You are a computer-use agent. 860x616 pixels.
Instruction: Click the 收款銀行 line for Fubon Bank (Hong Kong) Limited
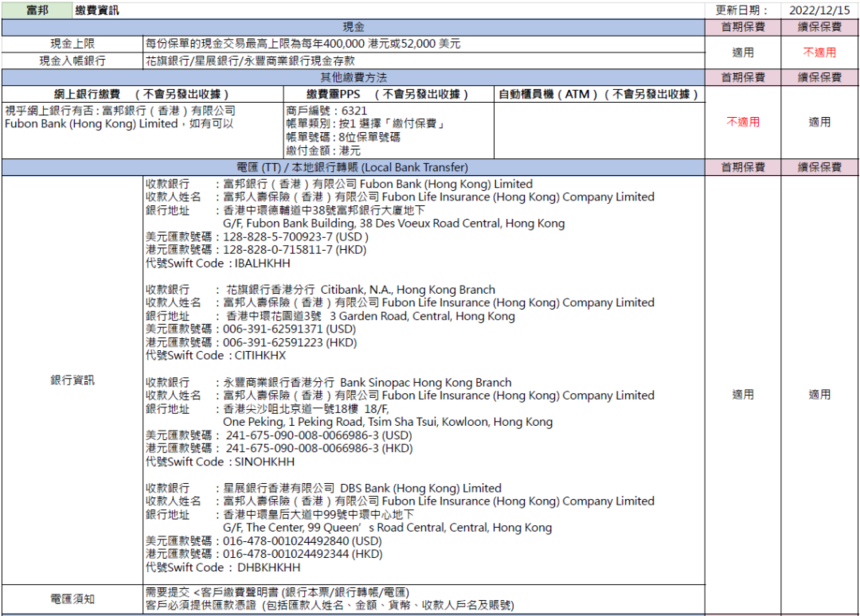click(339, 184)
